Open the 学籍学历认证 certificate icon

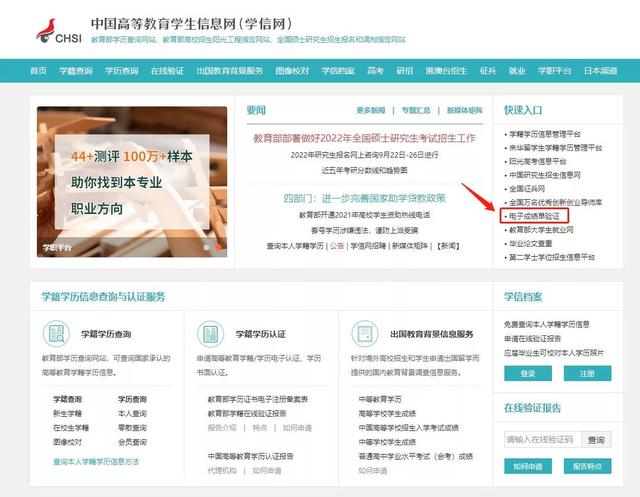pyautogui.click(x=211, y=334)
